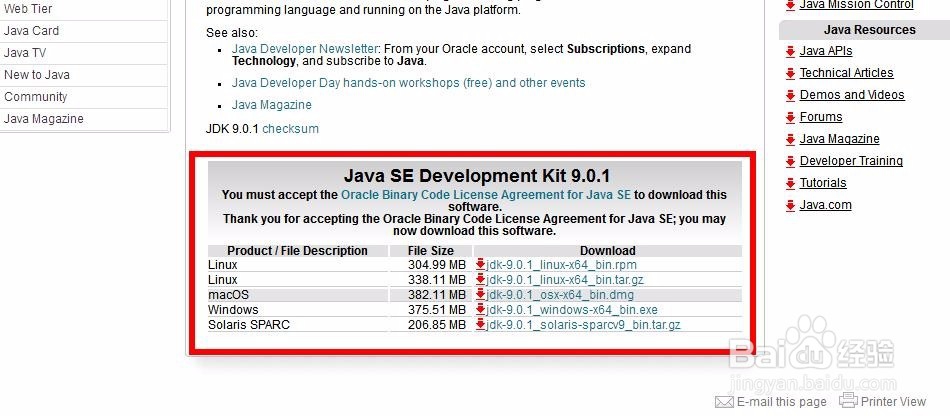950x416 pixels.
Task: Click the Windows product cell
Action: (297, 310)
